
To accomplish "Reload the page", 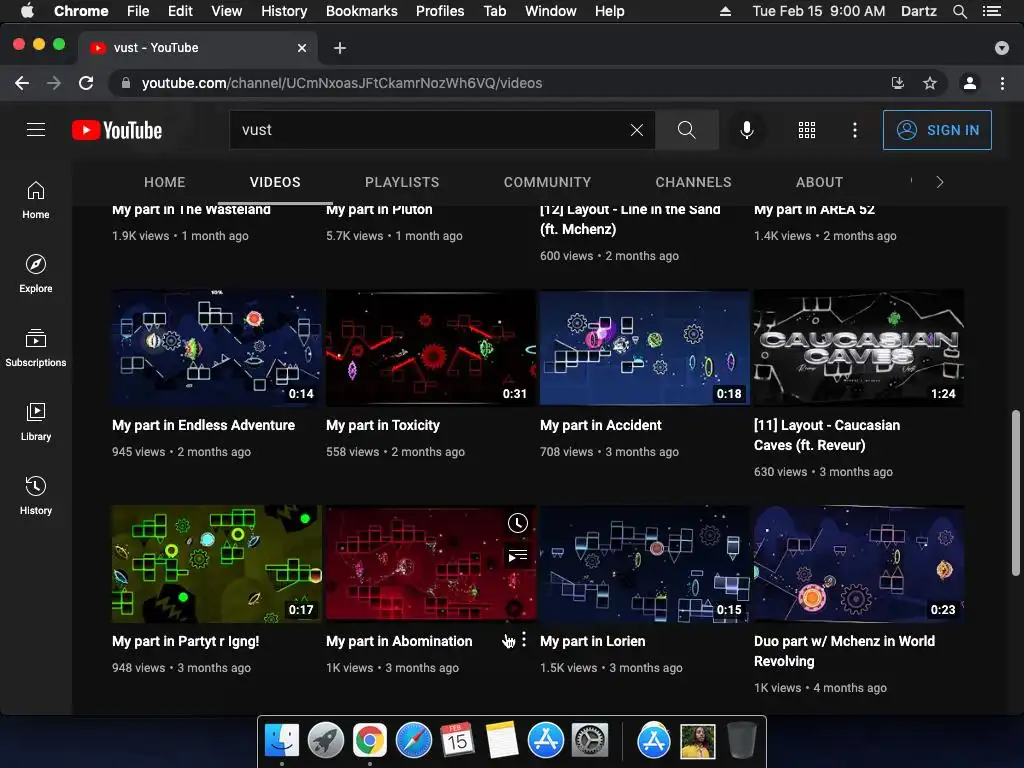I will click(x=86, y=83).
